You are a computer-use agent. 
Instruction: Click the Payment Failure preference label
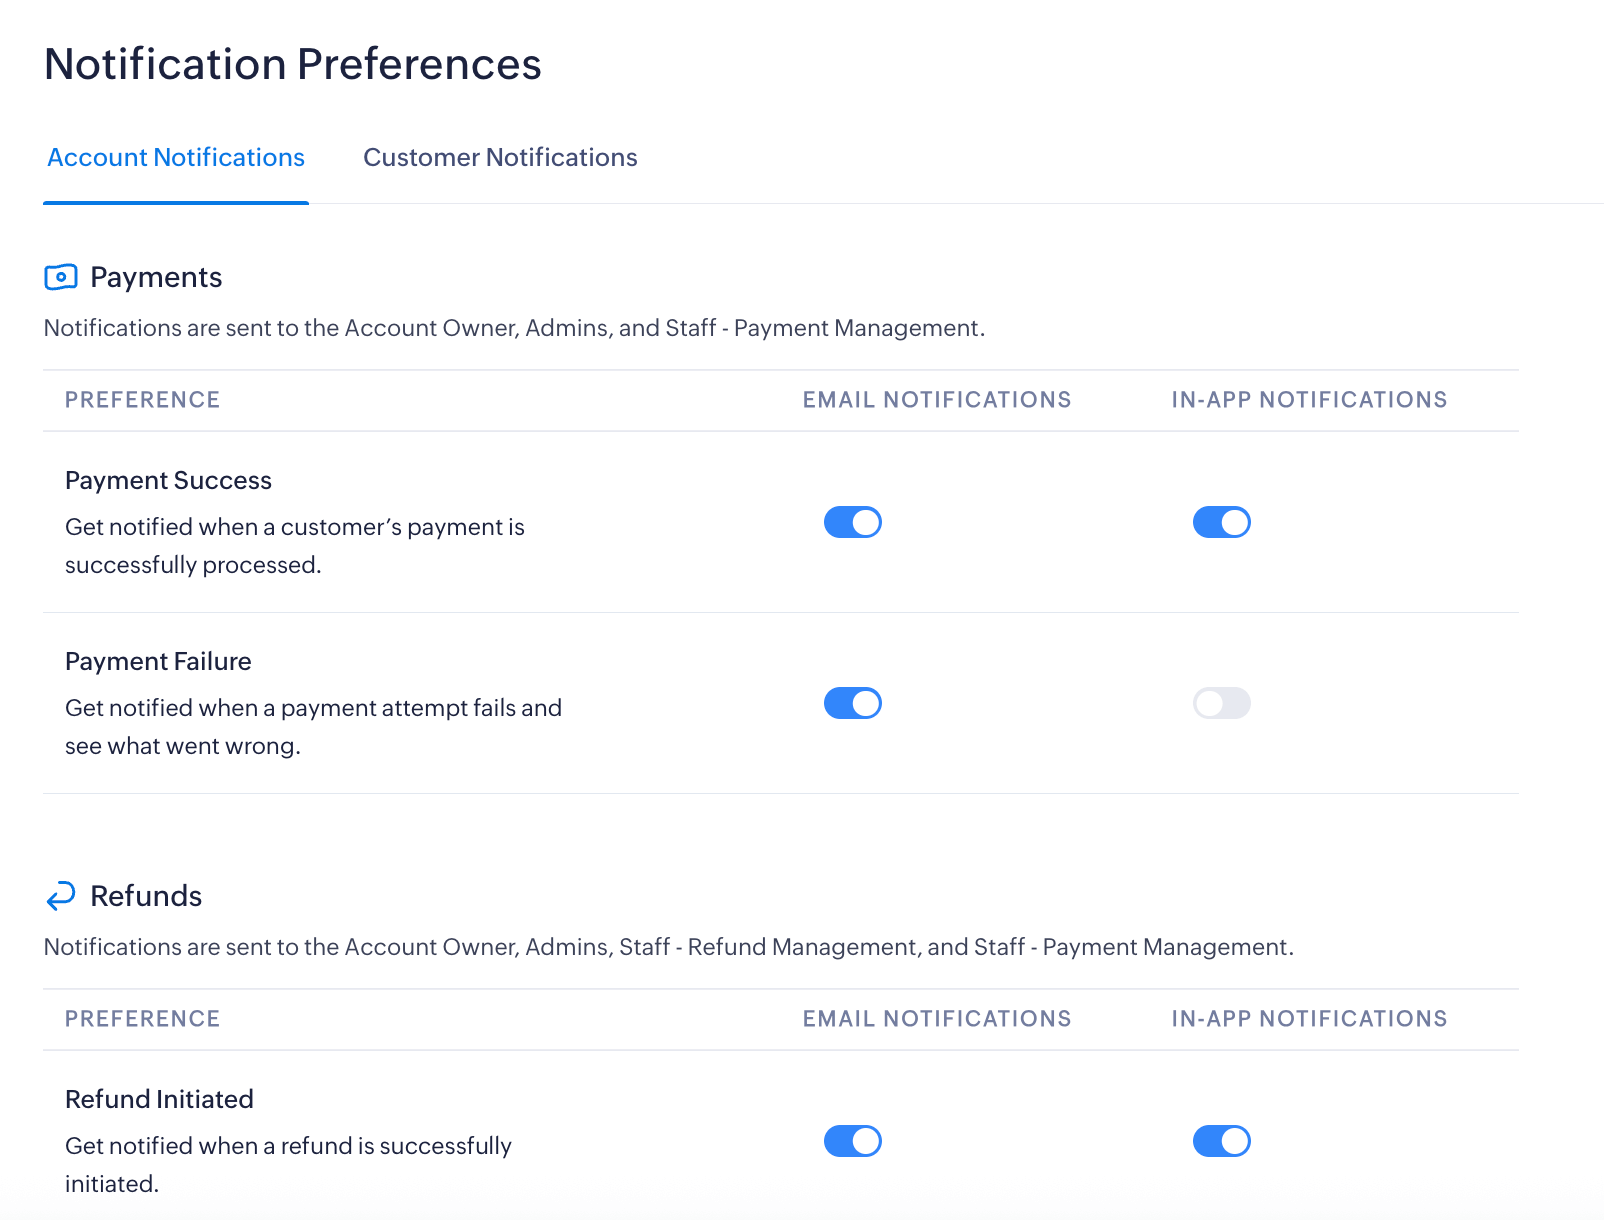pos(158,662)
